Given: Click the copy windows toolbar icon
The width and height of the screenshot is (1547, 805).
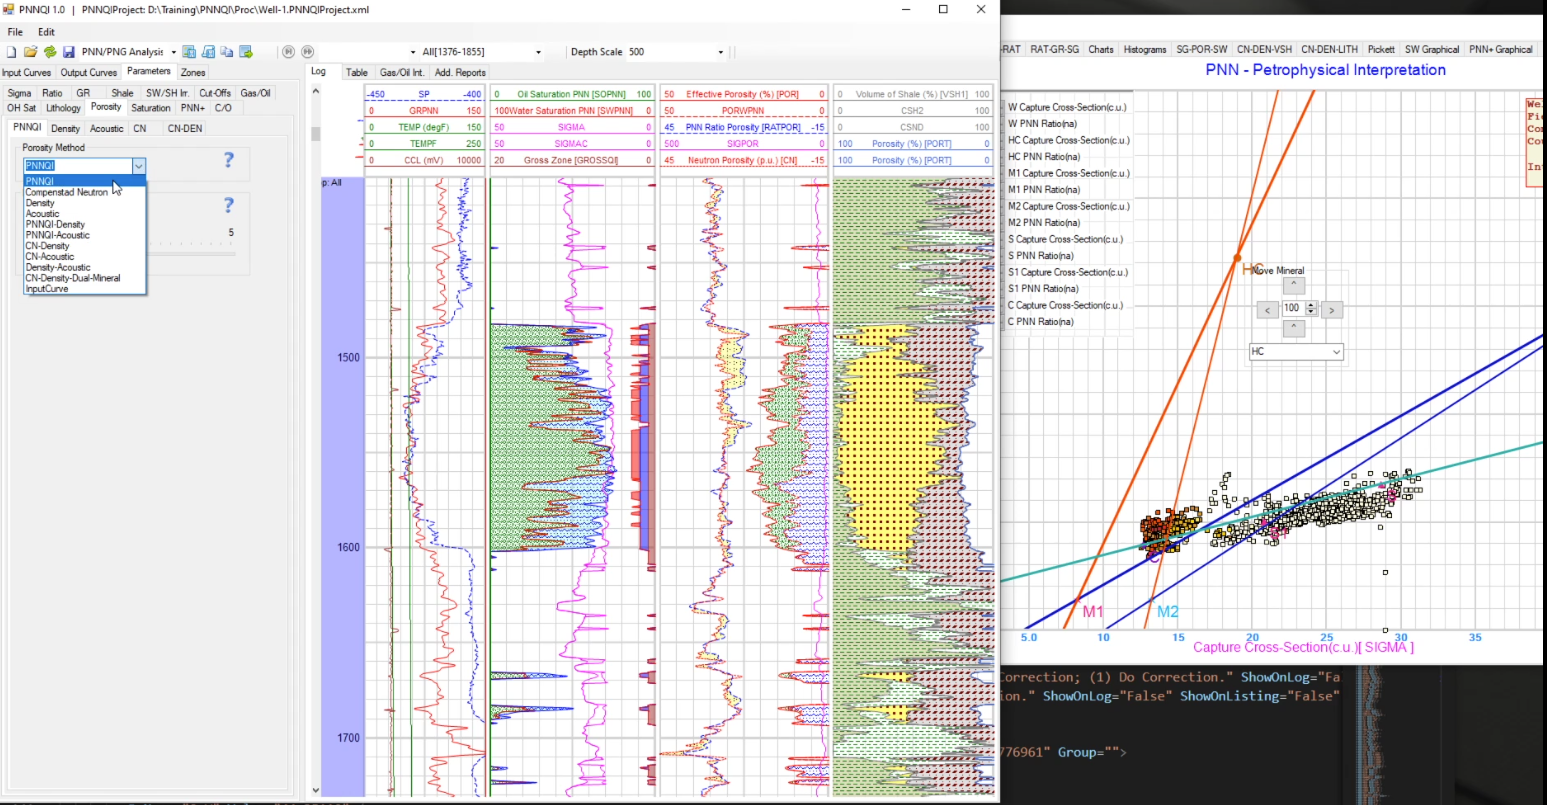Looking at the screenshot, I should pos(227,52).
